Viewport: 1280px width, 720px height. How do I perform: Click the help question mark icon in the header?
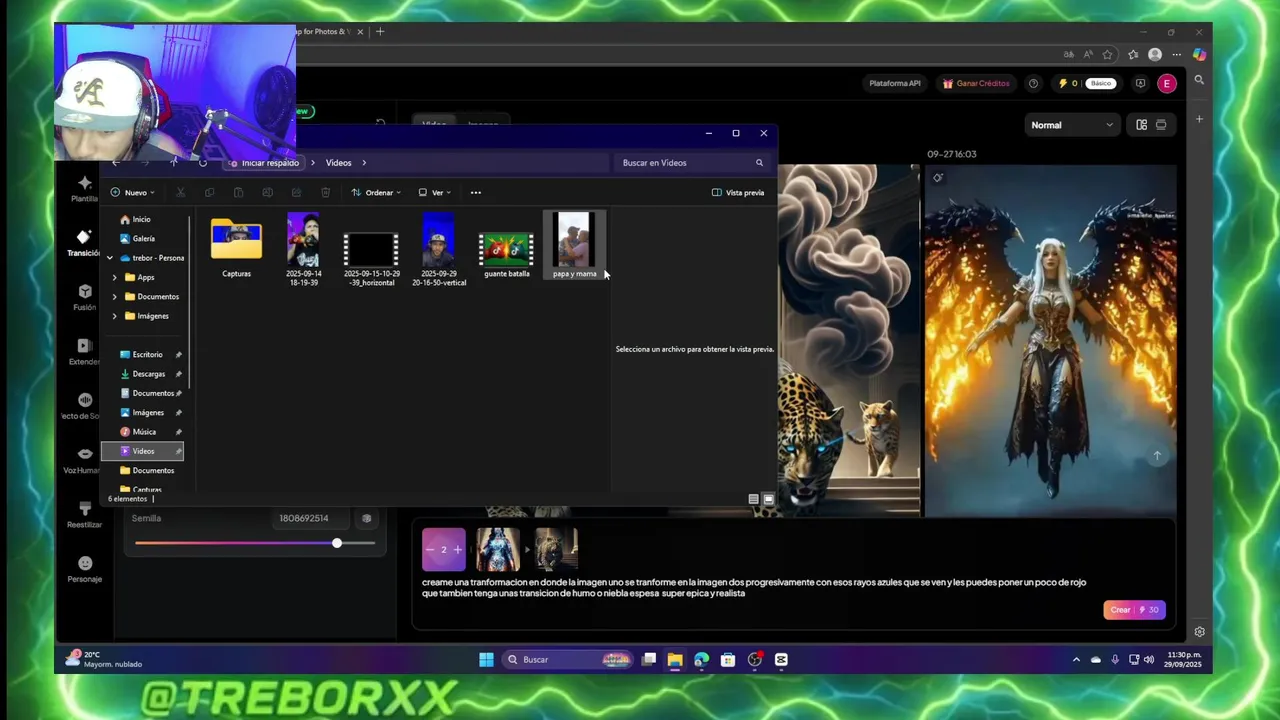[1033, 83]
